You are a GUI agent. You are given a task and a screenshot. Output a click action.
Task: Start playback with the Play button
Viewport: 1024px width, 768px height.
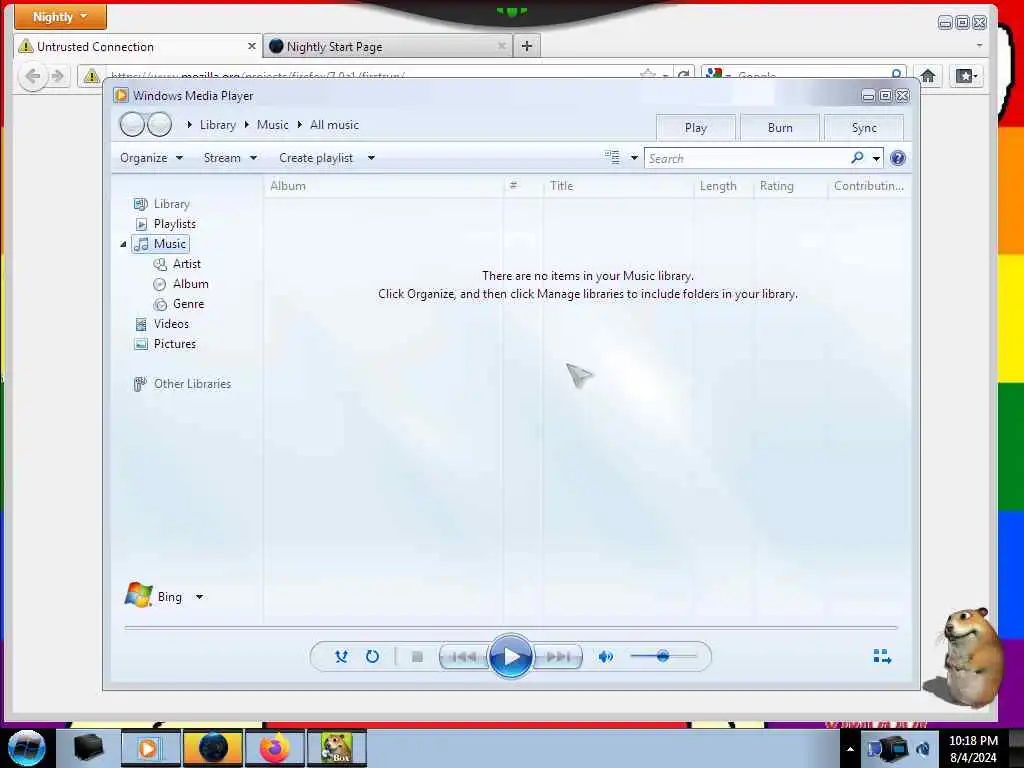[510, 656]
